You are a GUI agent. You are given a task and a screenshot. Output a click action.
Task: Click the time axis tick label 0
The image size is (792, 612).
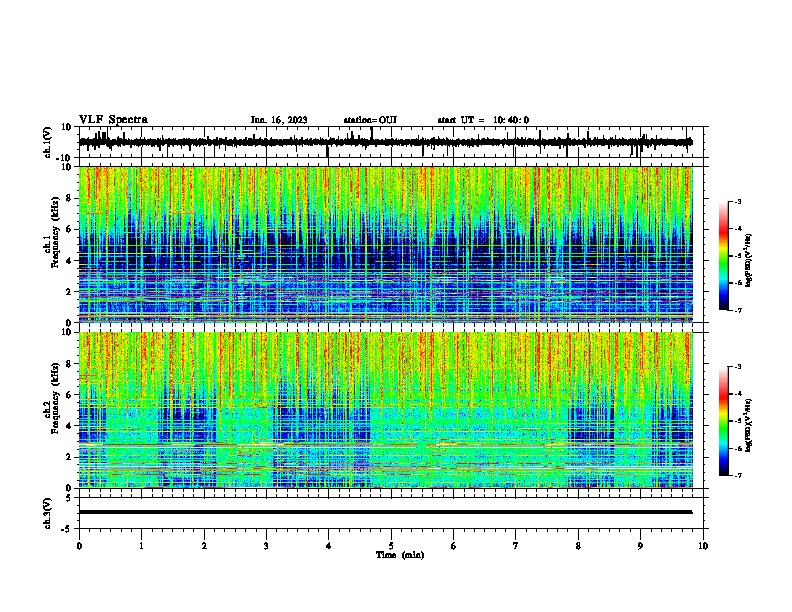point(79,546)
